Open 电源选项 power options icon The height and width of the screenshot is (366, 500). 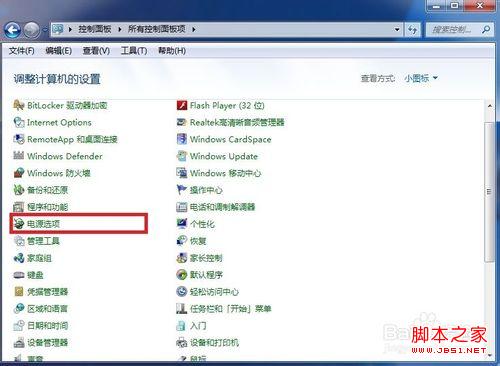pos(19,224)
